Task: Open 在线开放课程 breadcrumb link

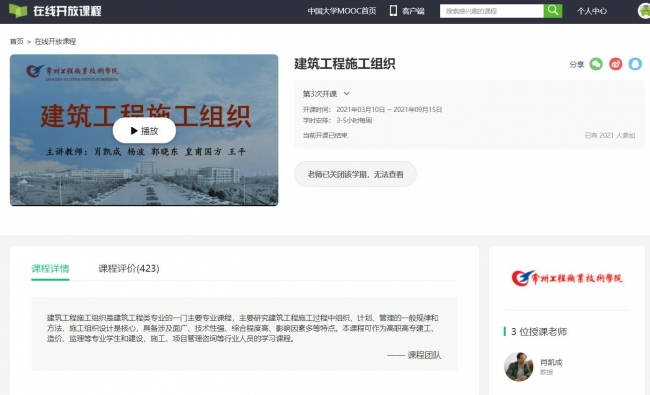Action: (x=55, y=41)
